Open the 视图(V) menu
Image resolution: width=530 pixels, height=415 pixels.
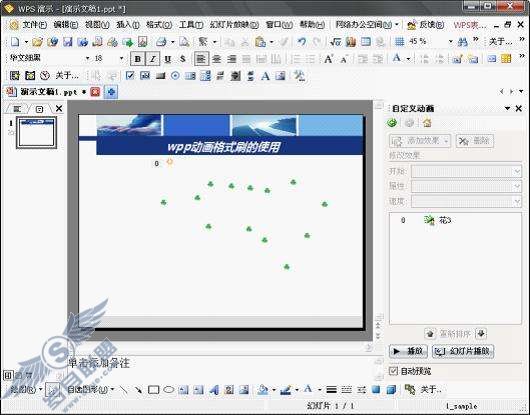pyautogui.click(x=97, y=25)
